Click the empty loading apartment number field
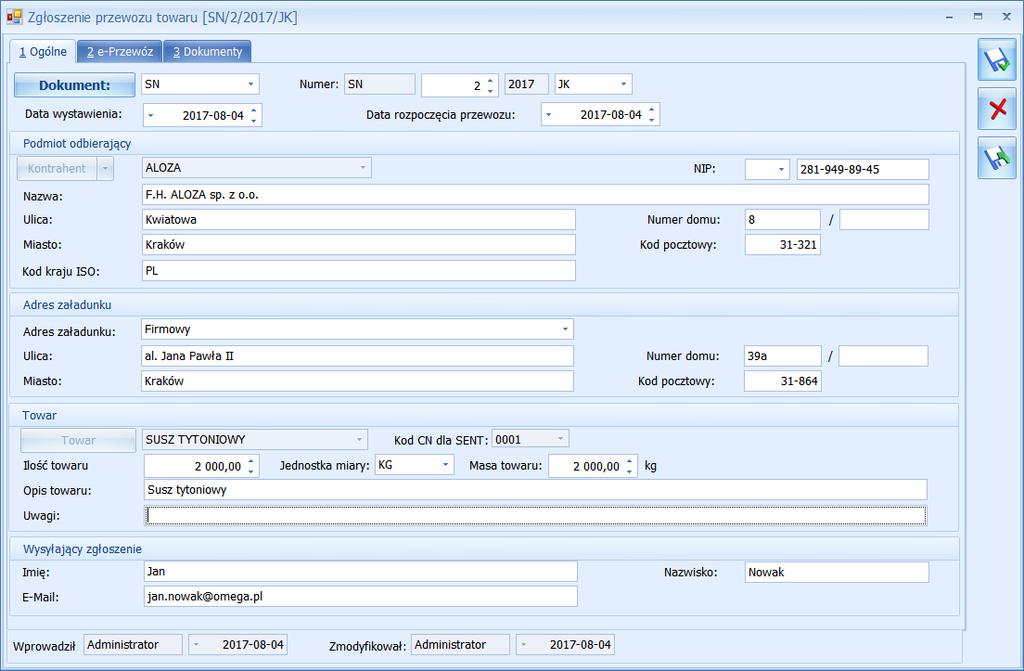 (883, 356)
